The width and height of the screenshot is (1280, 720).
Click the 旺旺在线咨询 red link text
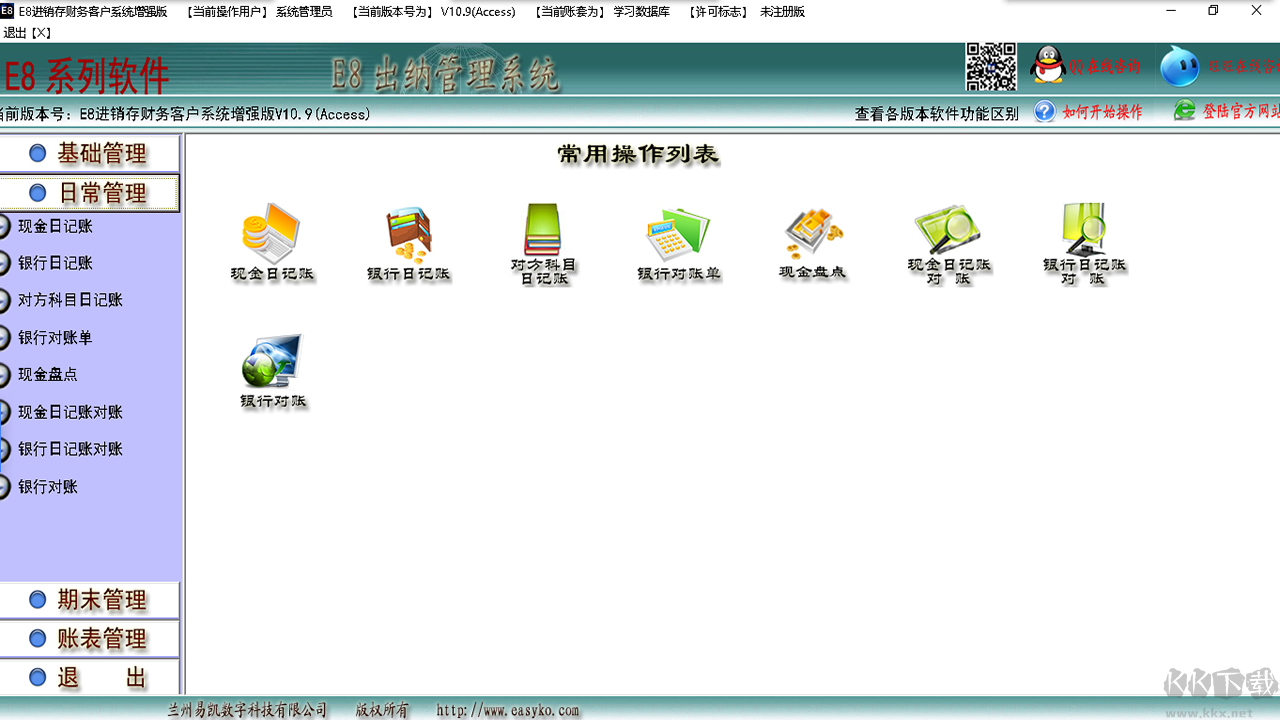[x=1243, y=67]
